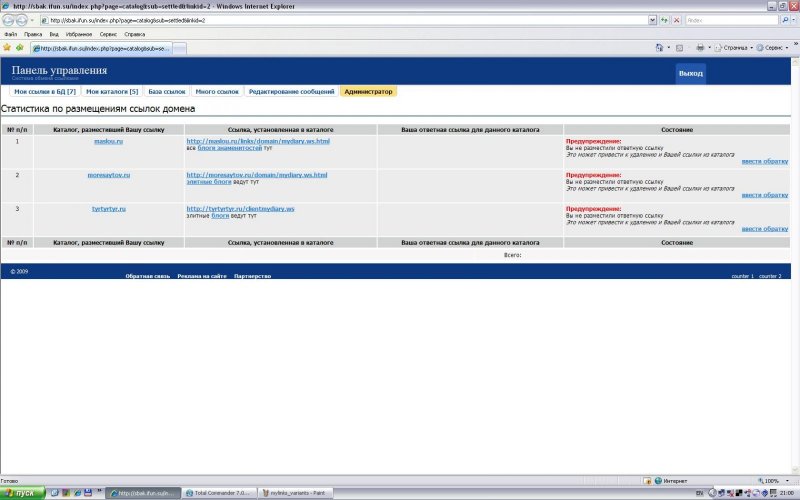800x500 pixels.
Task: Click the Print icon in command bar
Action: coord(700,47)
